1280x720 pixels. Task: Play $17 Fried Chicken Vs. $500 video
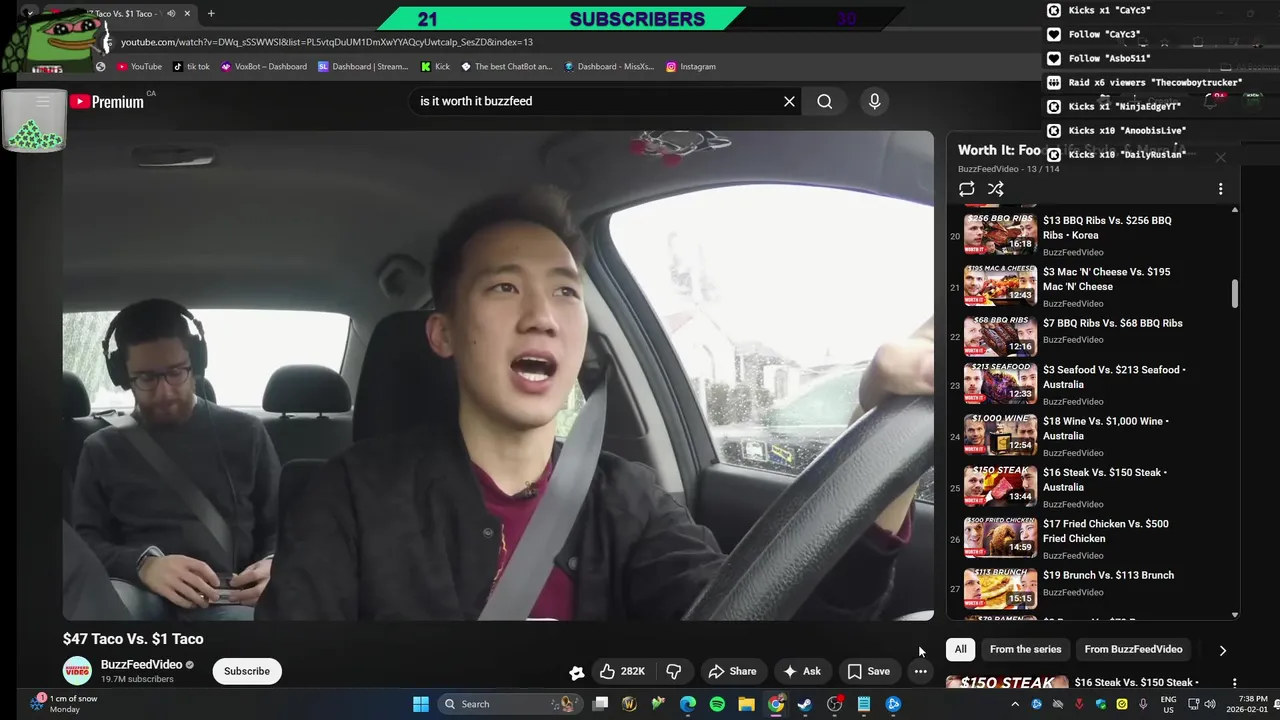pos(1090,538)
